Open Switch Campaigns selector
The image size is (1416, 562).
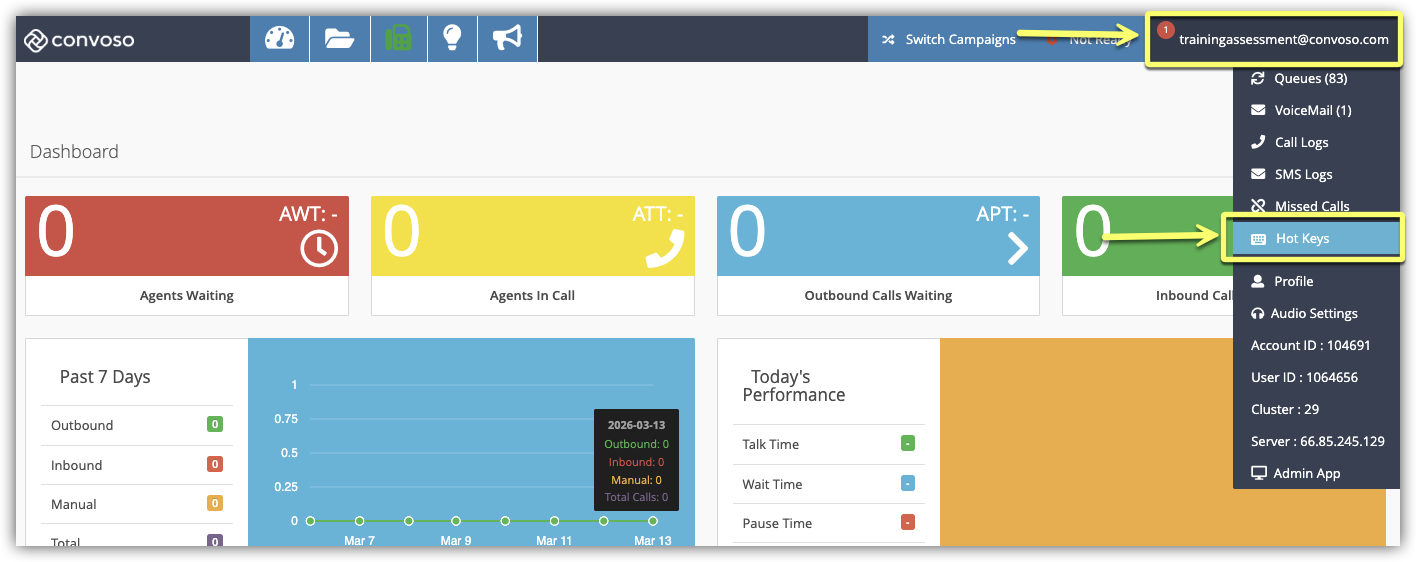[x=948, y=40]
